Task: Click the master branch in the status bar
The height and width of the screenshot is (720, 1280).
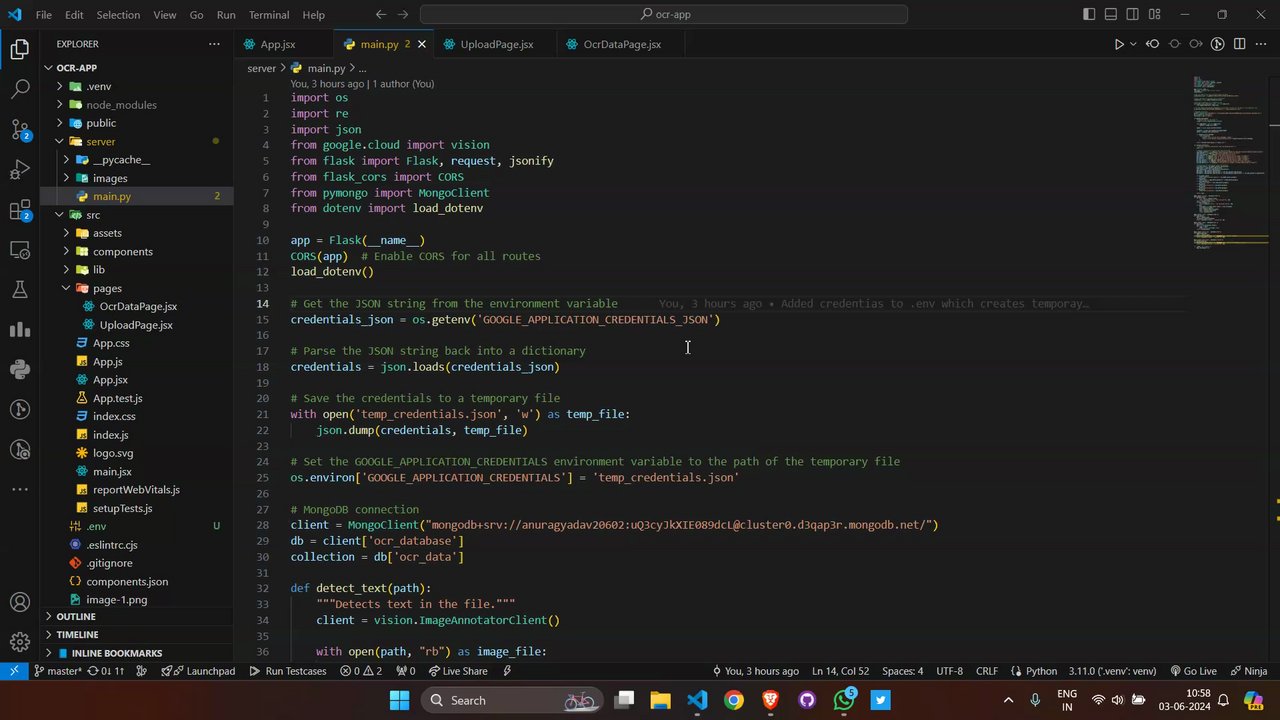Action: click(x=58, y=671)
